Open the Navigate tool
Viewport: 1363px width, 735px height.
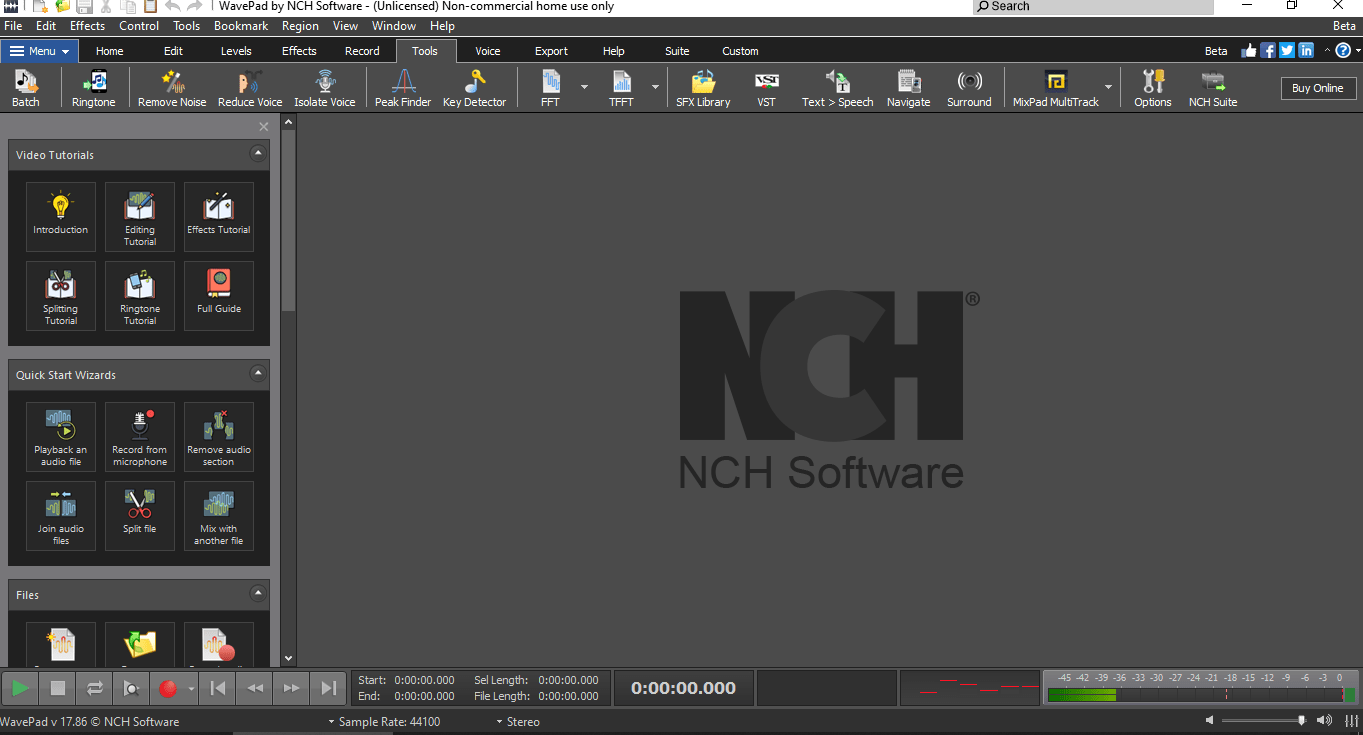coord(909,89)
